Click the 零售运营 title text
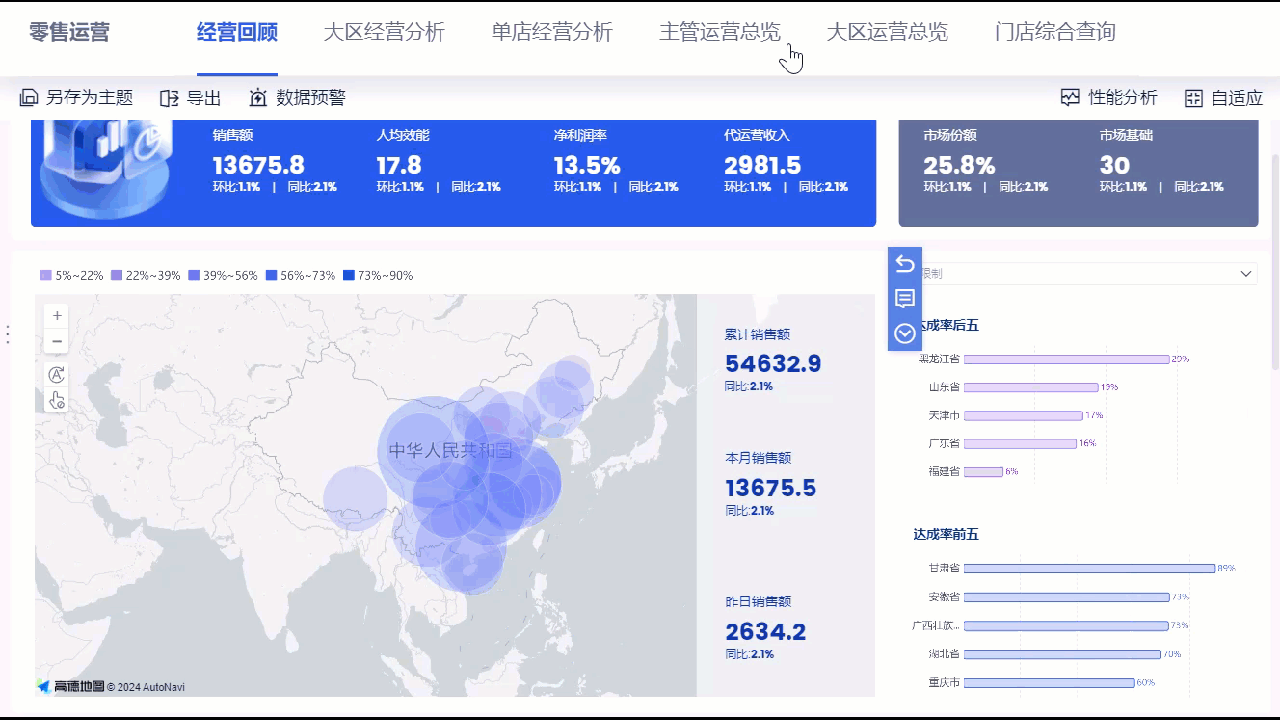Image resolution: width=1280 pixels, height=720 pixels. coord(69,32)
